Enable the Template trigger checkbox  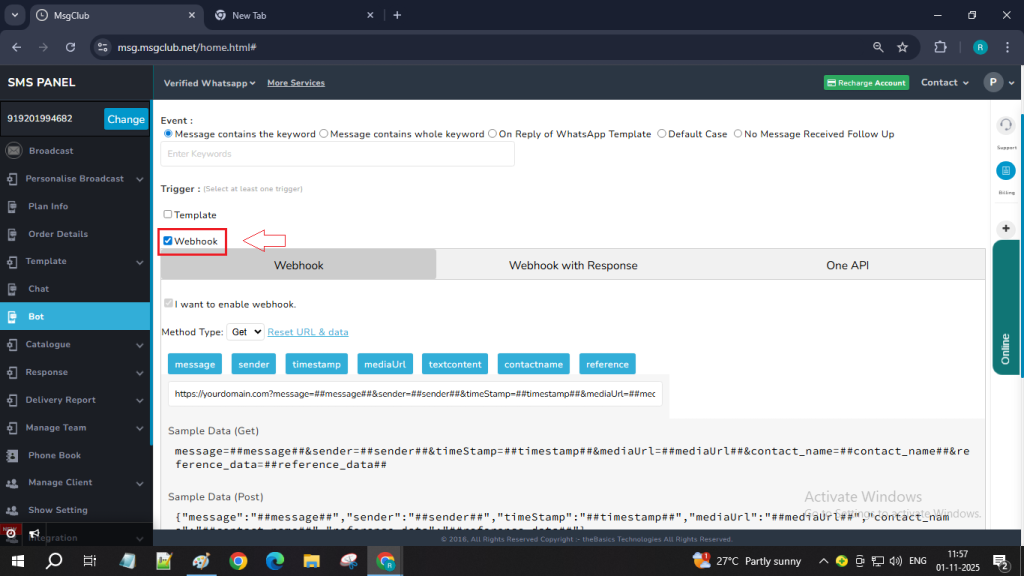pyautogui.click(x=168, y=214)
